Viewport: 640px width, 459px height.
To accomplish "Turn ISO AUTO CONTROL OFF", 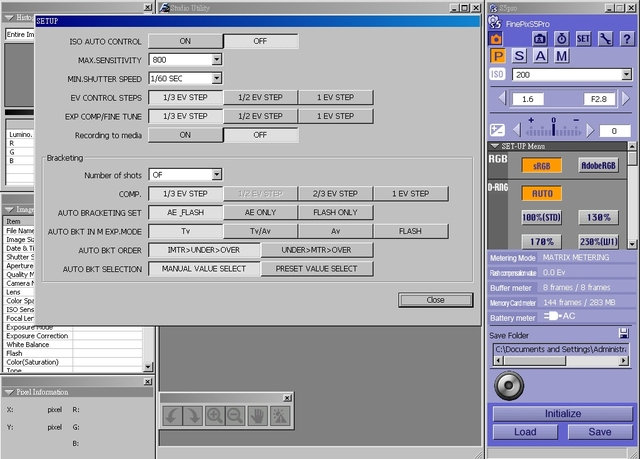I will tap(260, 41).
